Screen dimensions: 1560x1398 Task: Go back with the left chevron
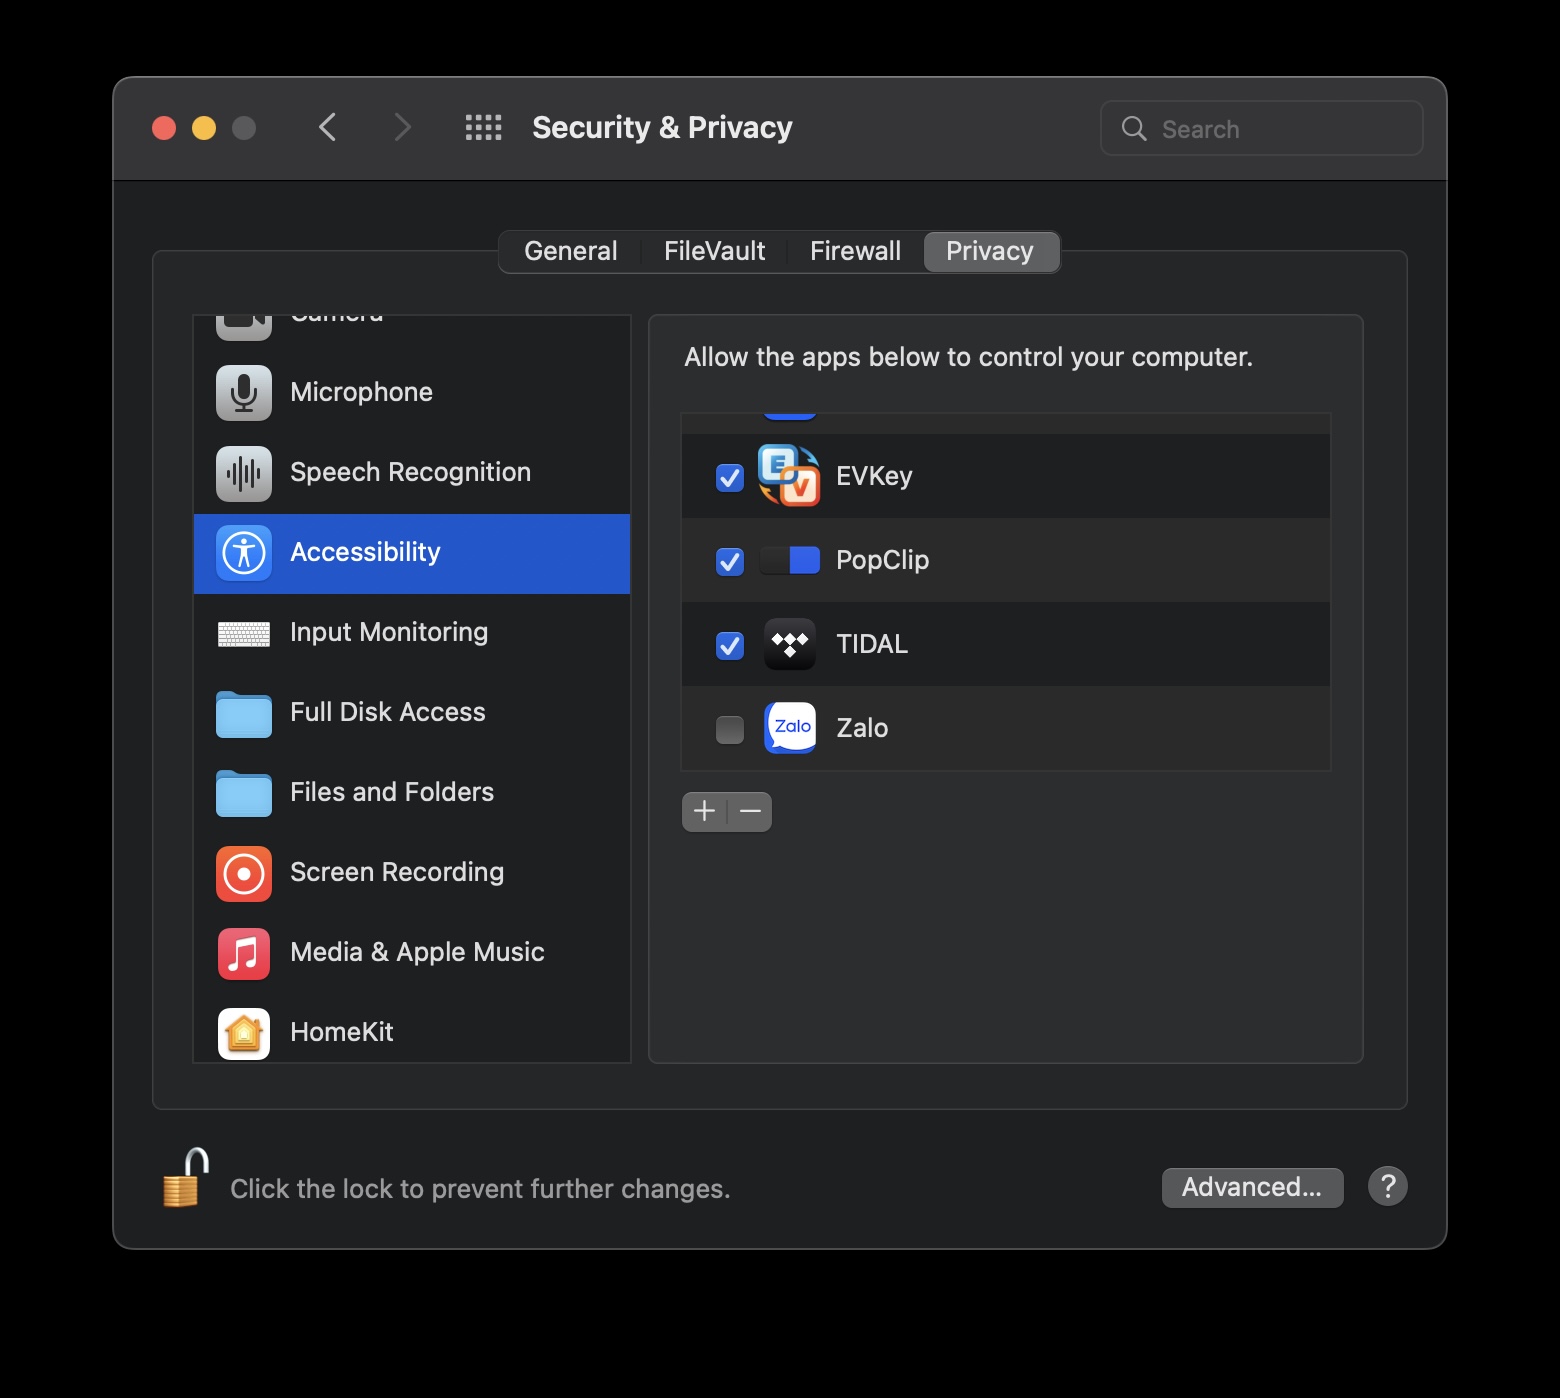point(327,128)
